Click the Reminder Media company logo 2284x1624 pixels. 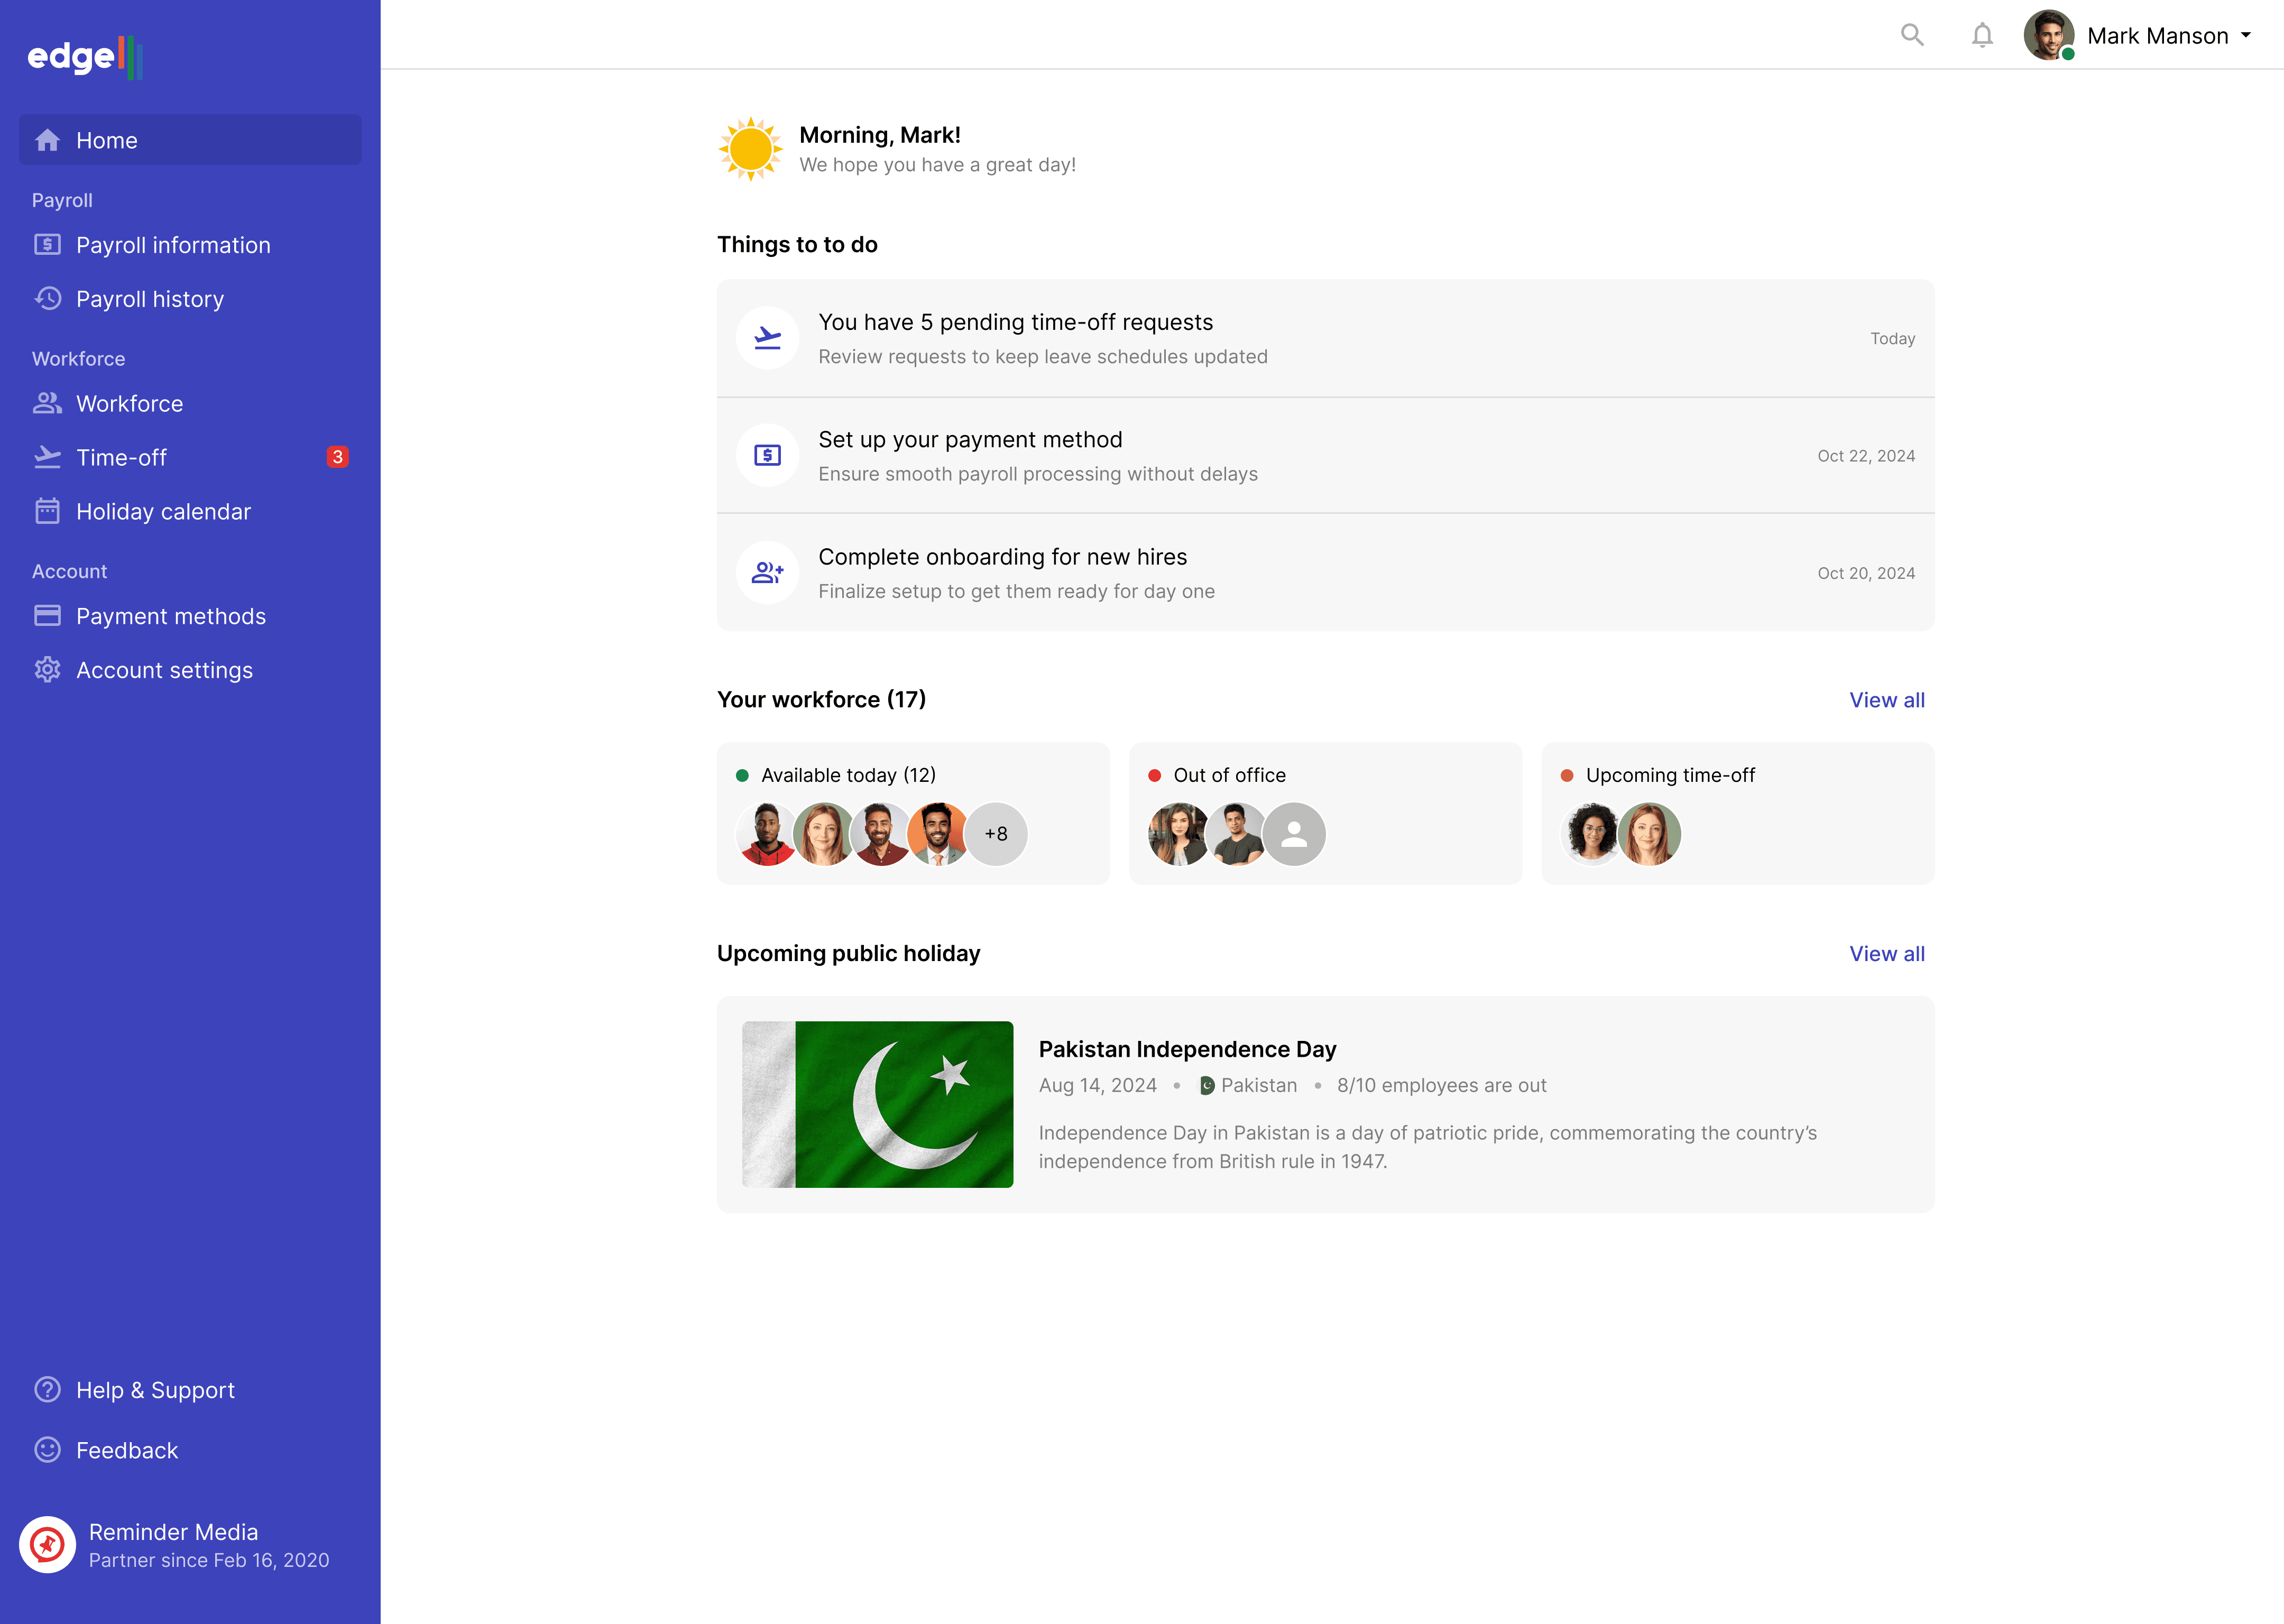(47, 1544)
